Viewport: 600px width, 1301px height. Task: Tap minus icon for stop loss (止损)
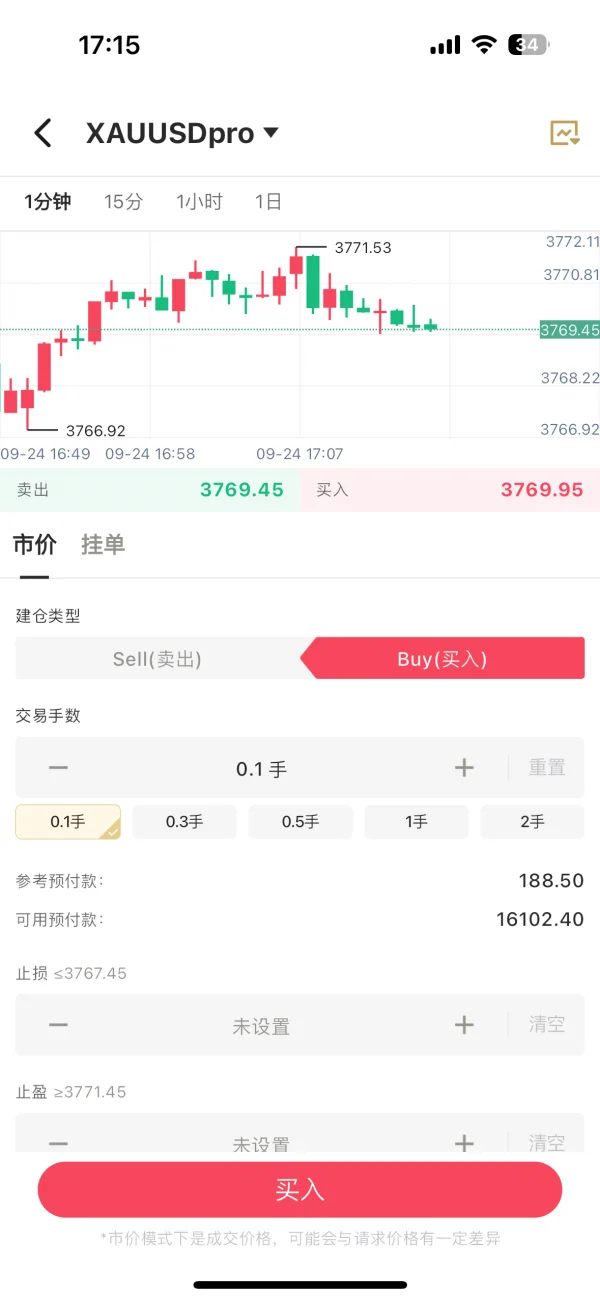coord(59,1025)
